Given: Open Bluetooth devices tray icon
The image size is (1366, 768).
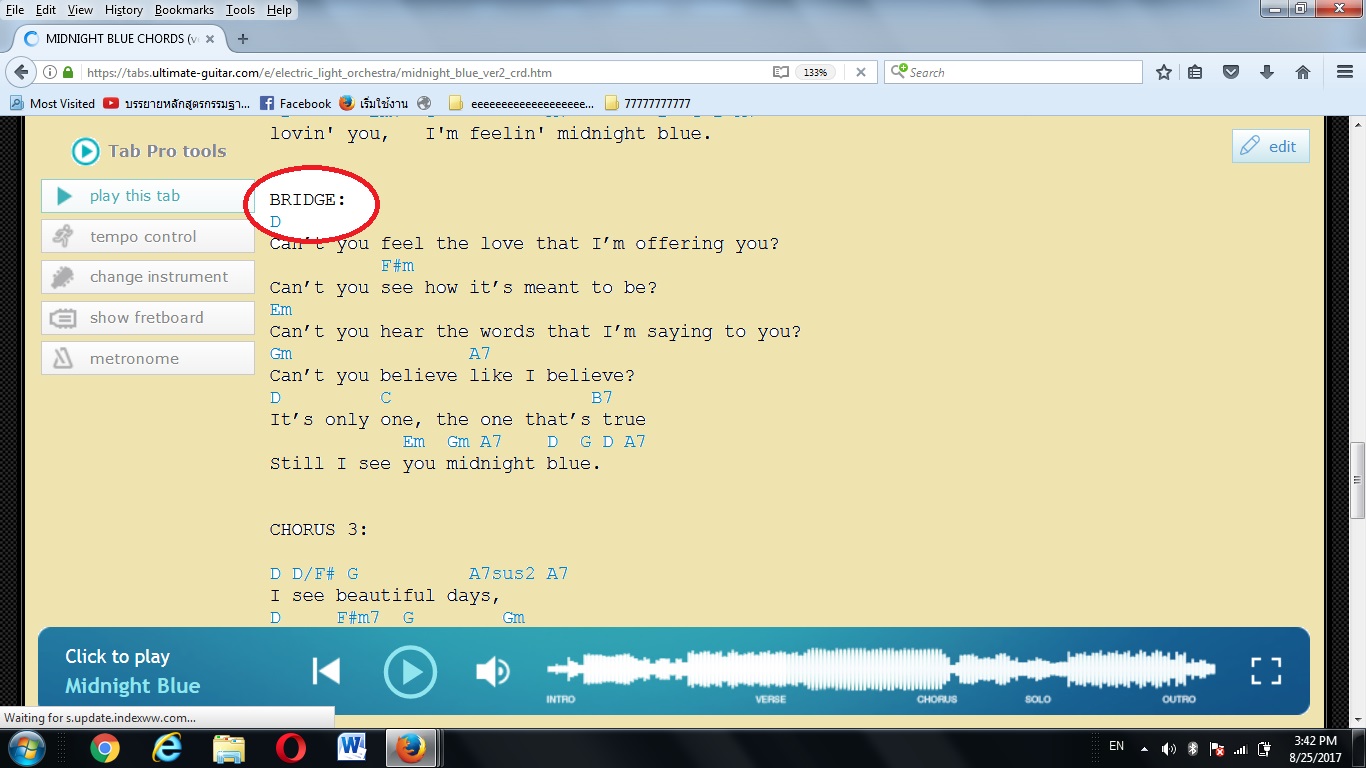Looking at the screenshot, I should pyautogui.click(x=1192, y=748).
